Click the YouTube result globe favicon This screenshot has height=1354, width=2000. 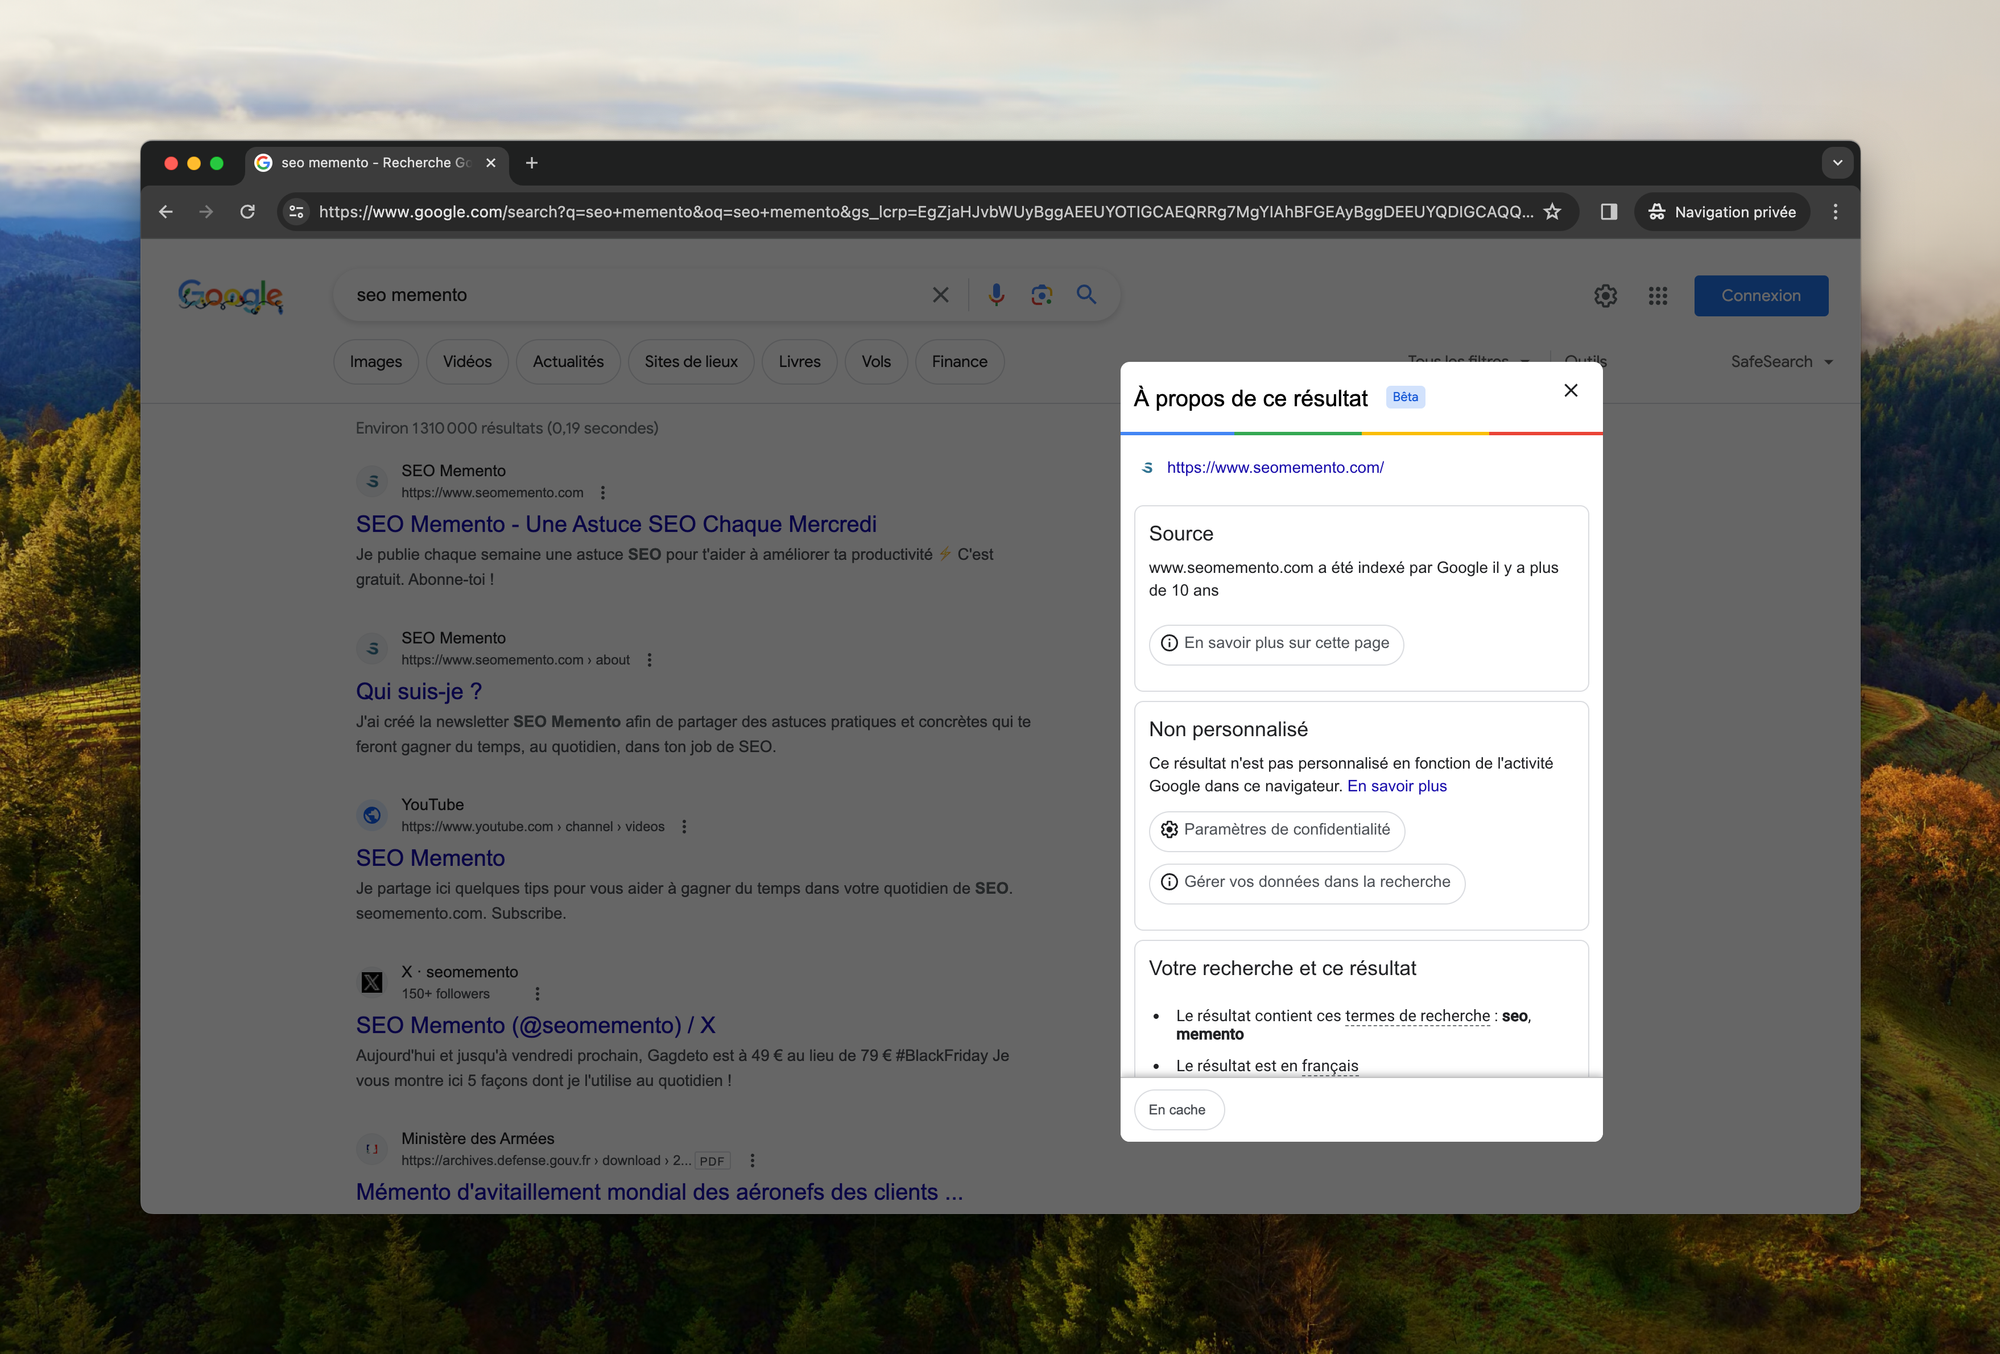pyautogui.click(x=372, y=816)
